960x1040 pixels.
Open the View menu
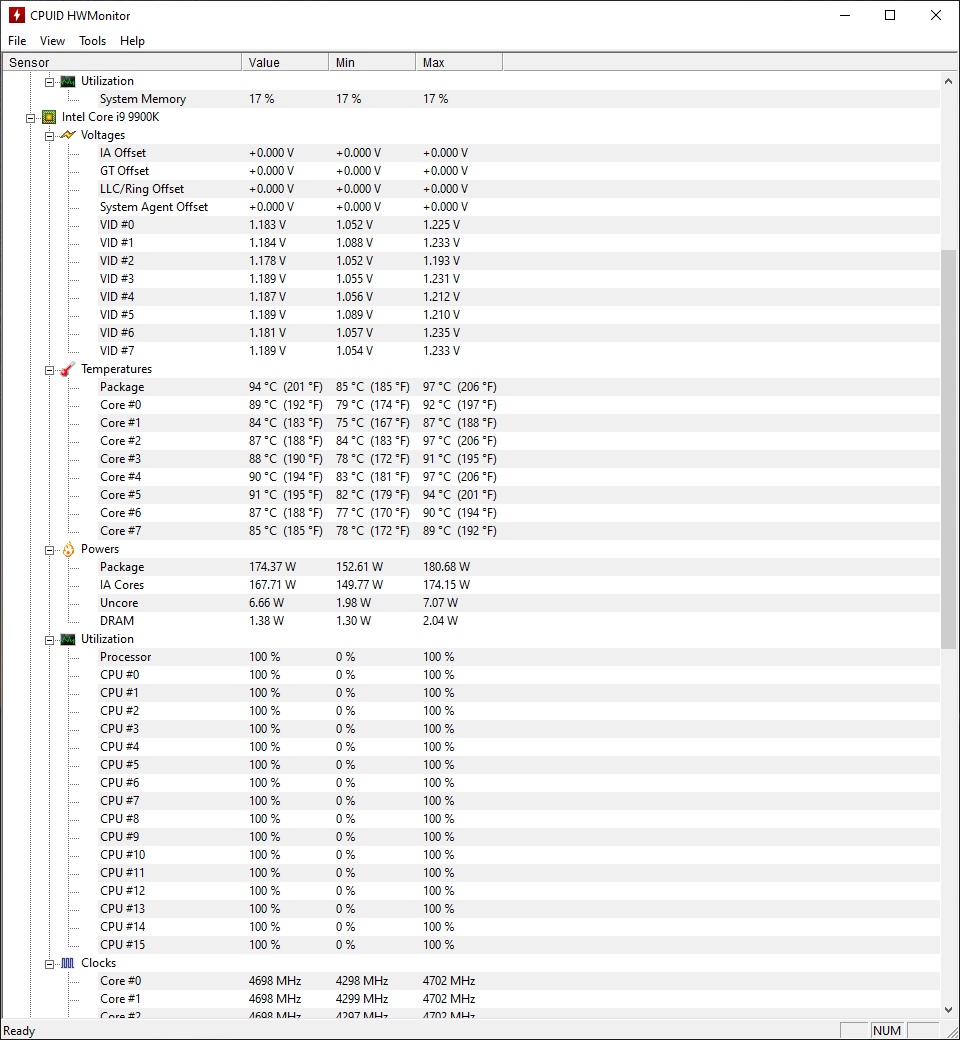pos(52,41)
